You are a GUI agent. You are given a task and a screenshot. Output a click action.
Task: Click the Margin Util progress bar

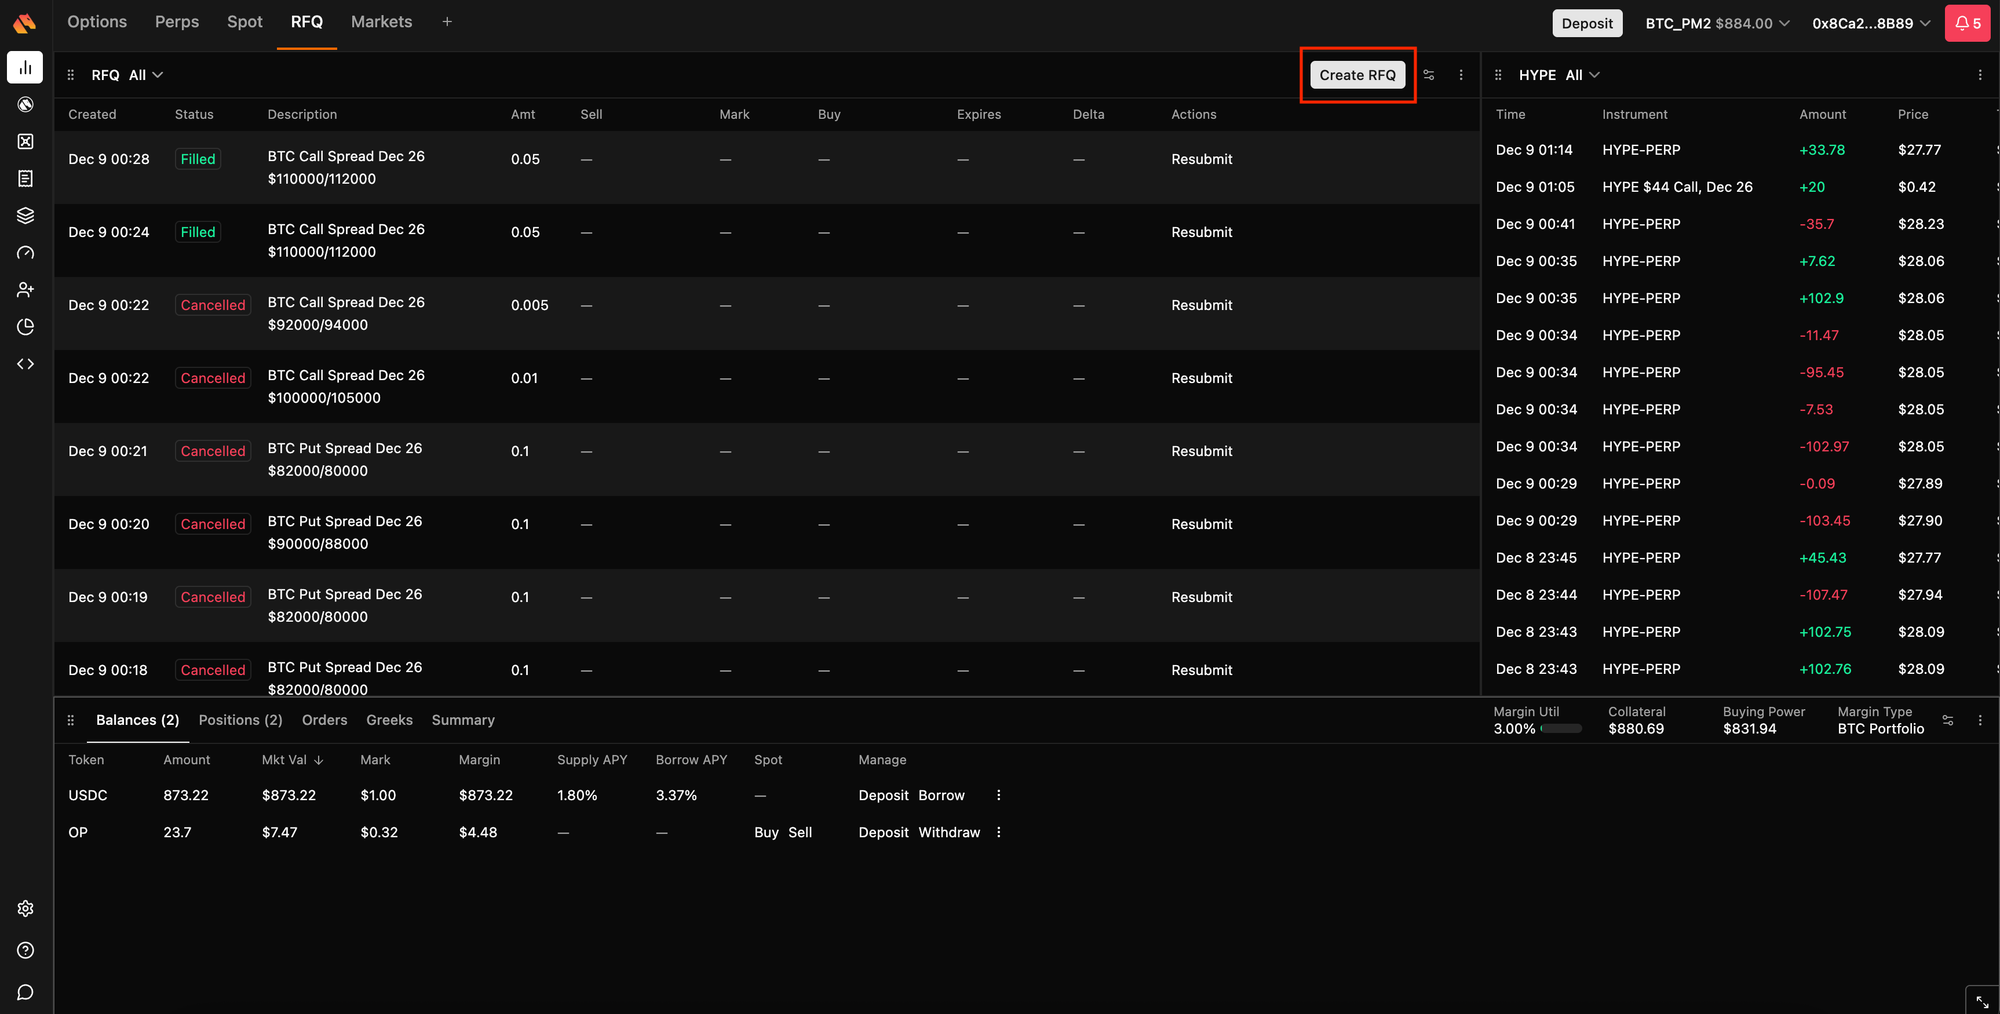(1561, 729)
